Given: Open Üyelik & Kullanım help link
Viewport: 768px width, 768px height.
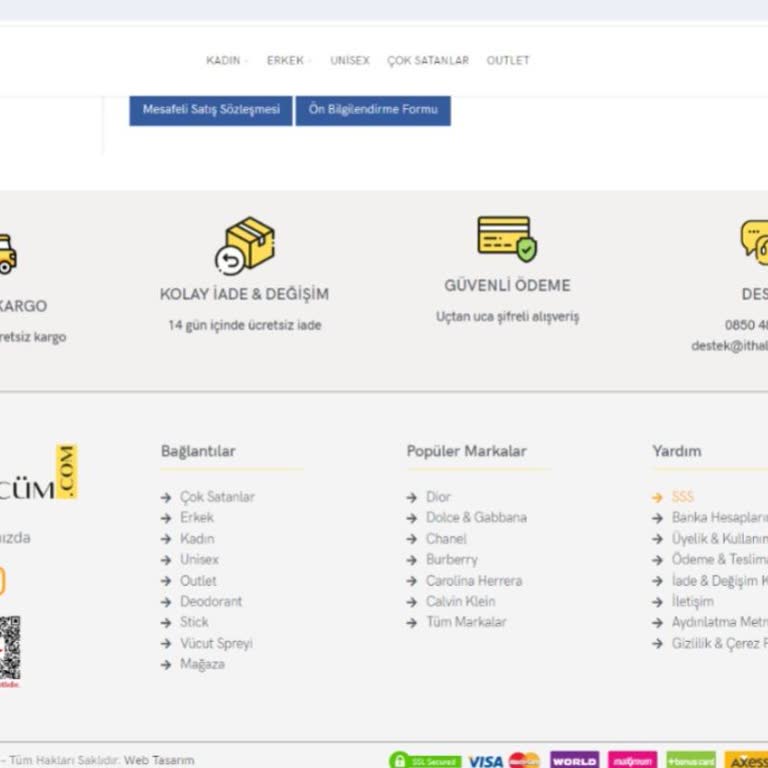Looking at the screenshot, I should (720, 538).
